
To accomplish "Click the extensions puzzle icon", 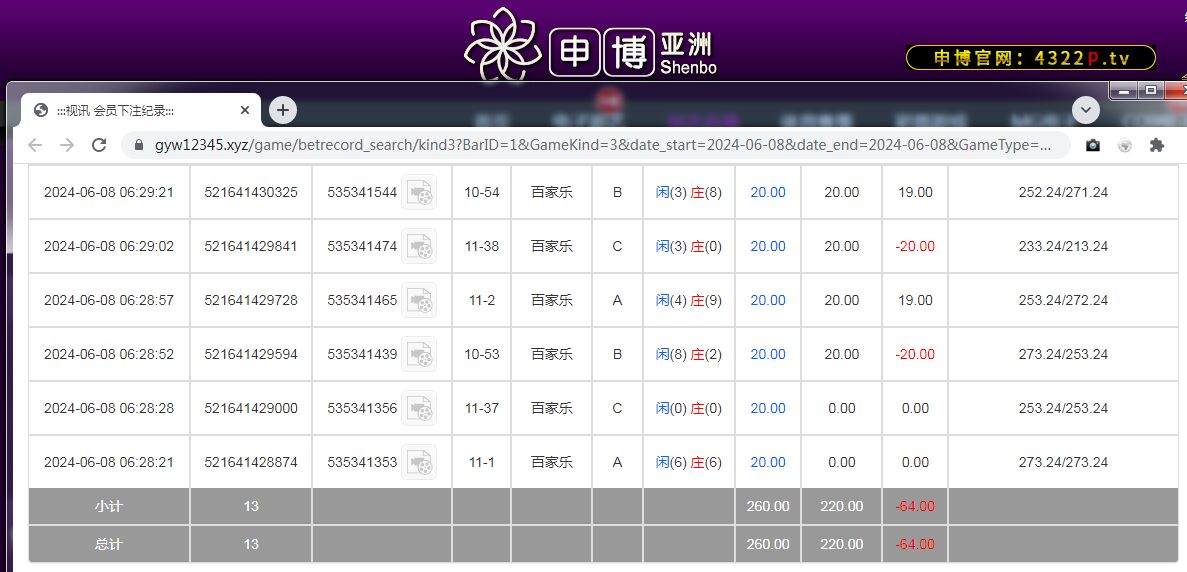I will tap(1157, 145).
